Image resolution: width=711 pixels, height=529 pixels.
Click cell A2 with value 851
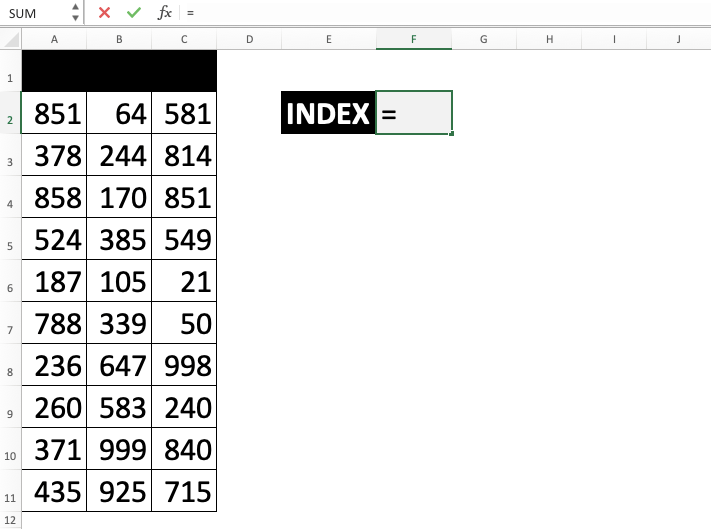tap(54, 113)
